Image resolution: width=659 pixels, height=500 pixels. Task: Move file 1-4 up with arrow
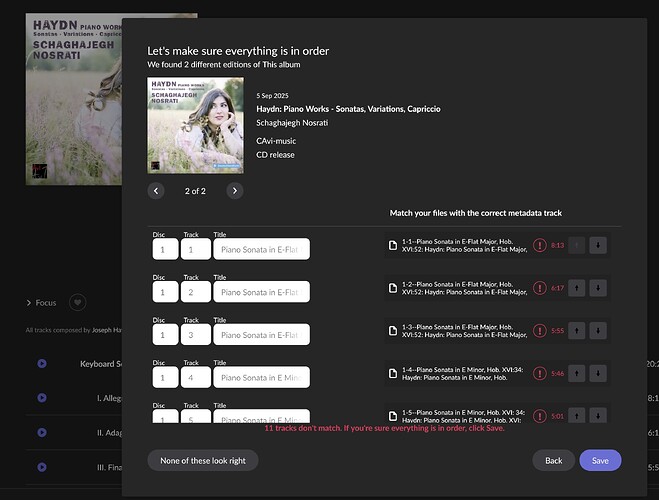click(577, 374)
